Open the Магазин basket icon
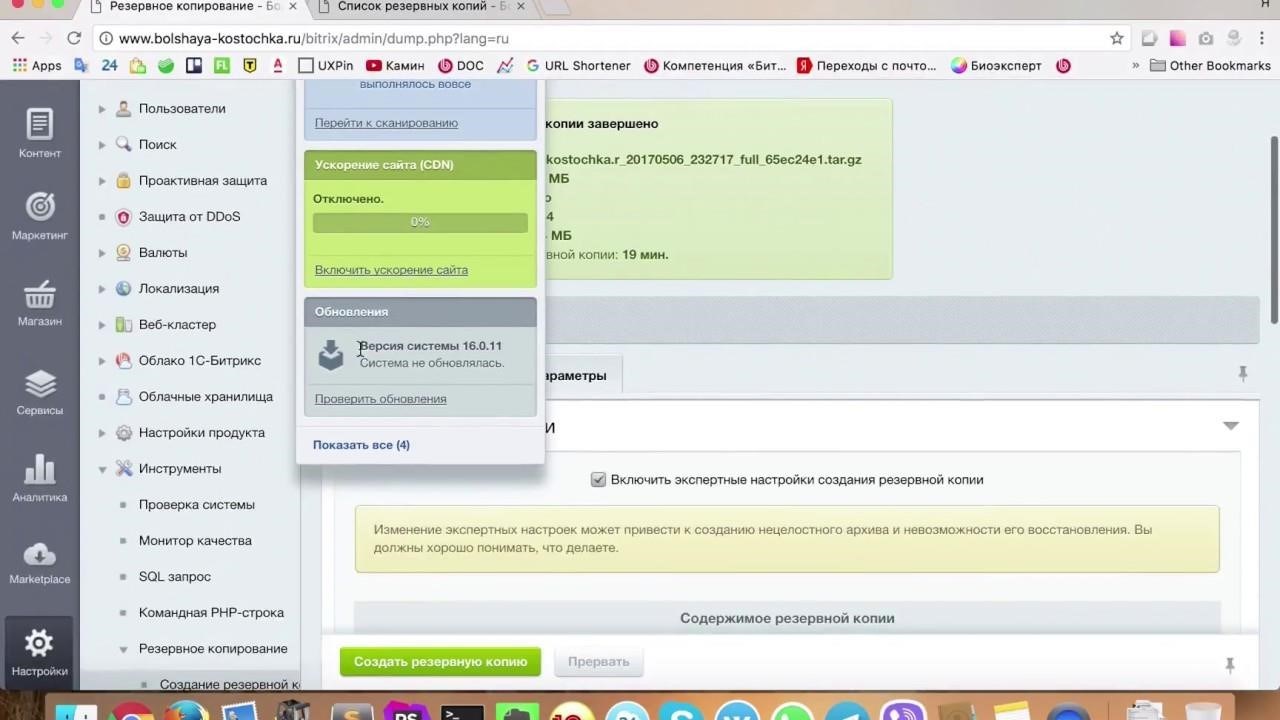The image size is (1280, 720). (x=40, y=294)
